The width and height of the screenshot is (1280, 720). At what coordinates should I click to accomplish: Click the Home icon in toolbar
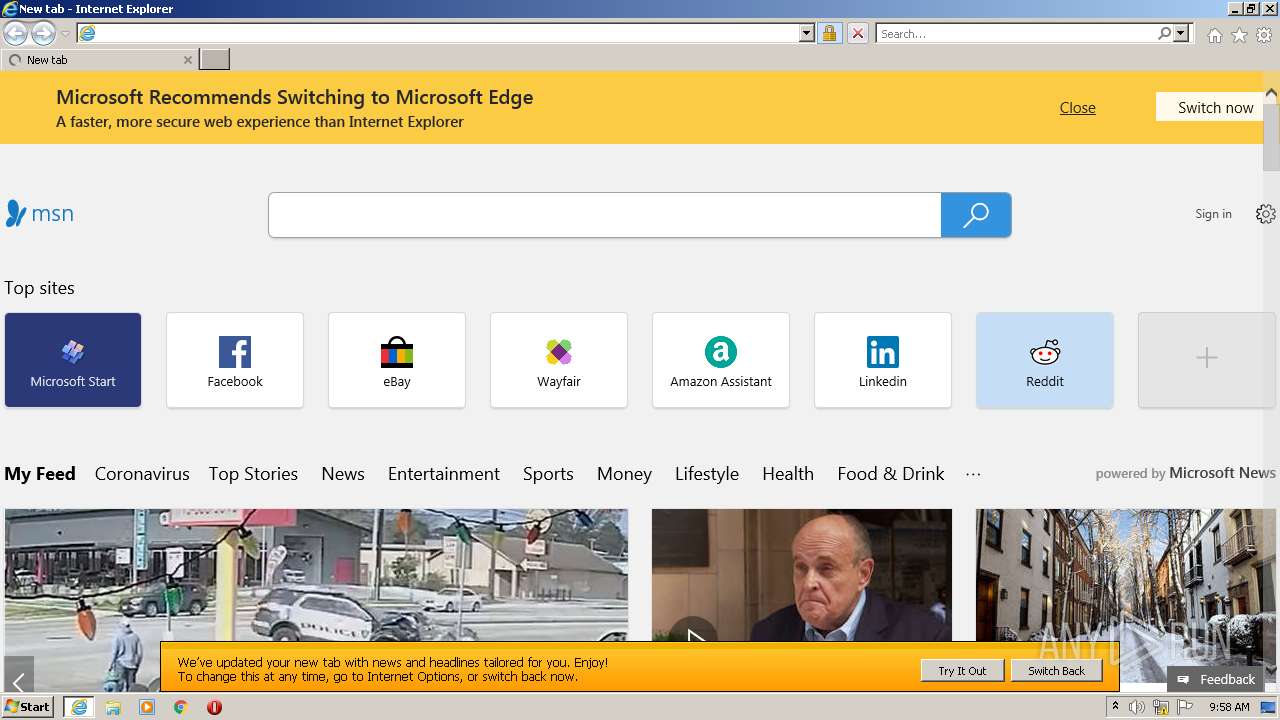pyautogui.click(x=1214, y=35)
